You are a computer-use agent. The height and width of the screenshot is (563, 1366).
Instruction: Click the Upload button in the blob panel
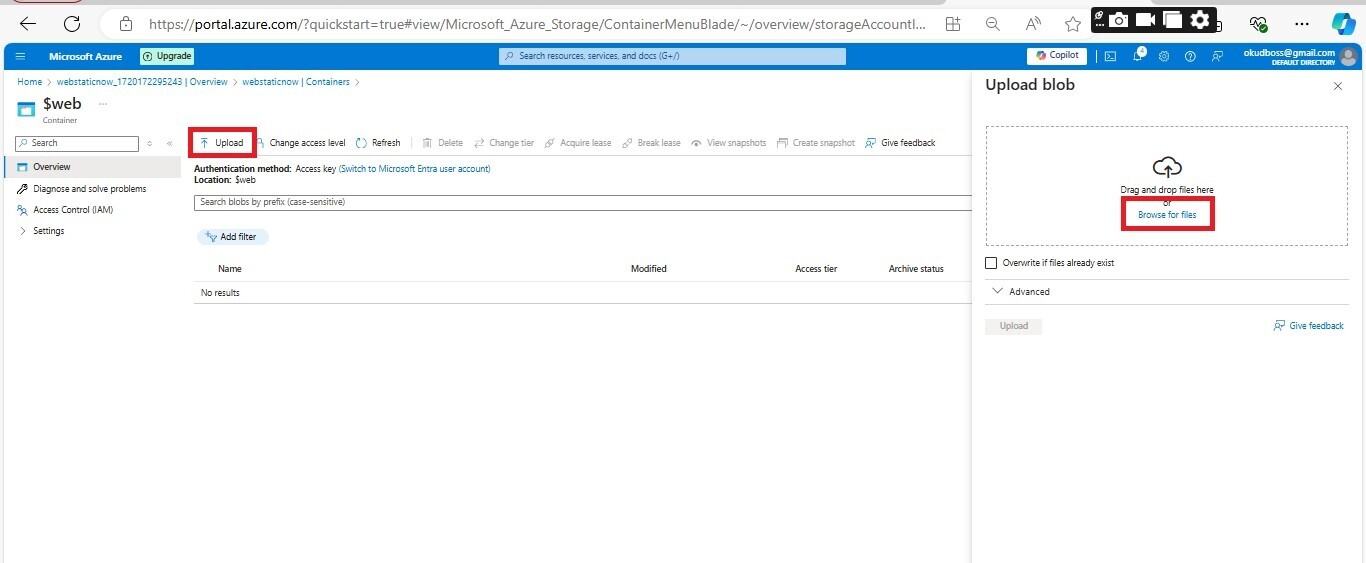[1014, 326]
